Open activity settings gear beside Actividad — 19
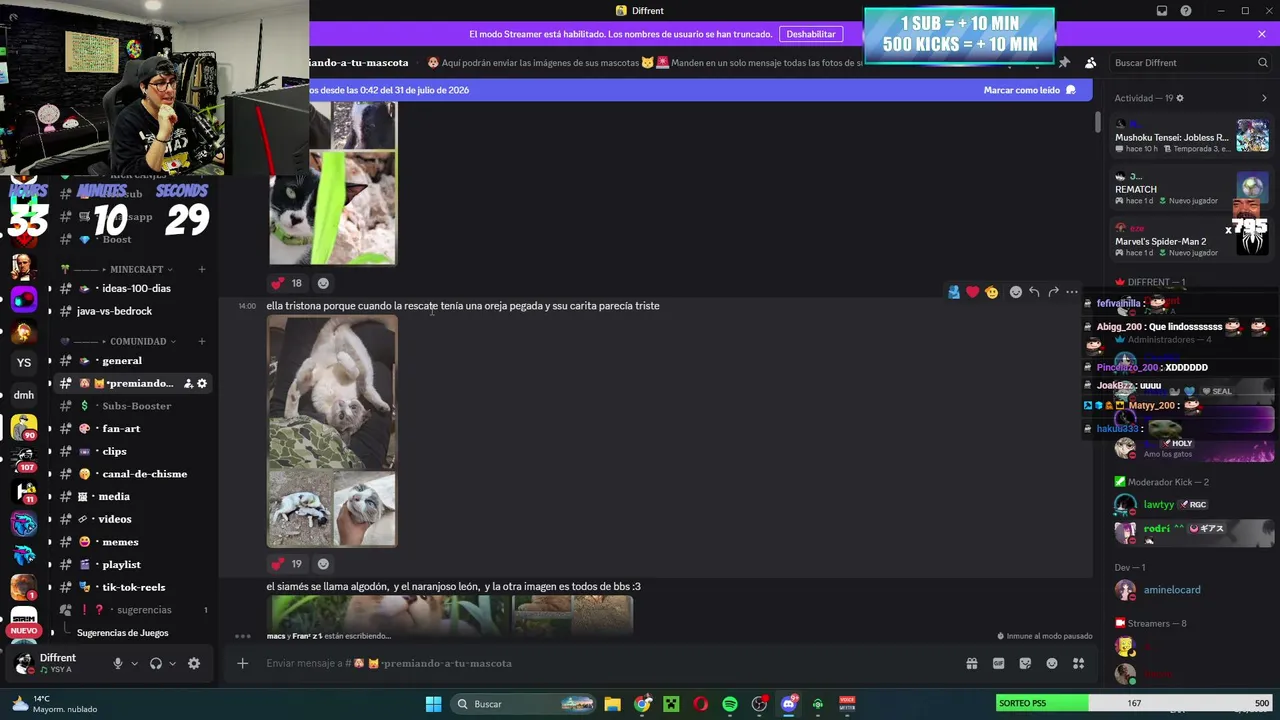Screen dimensions: 1280x720 click(x=1180, y=98)
